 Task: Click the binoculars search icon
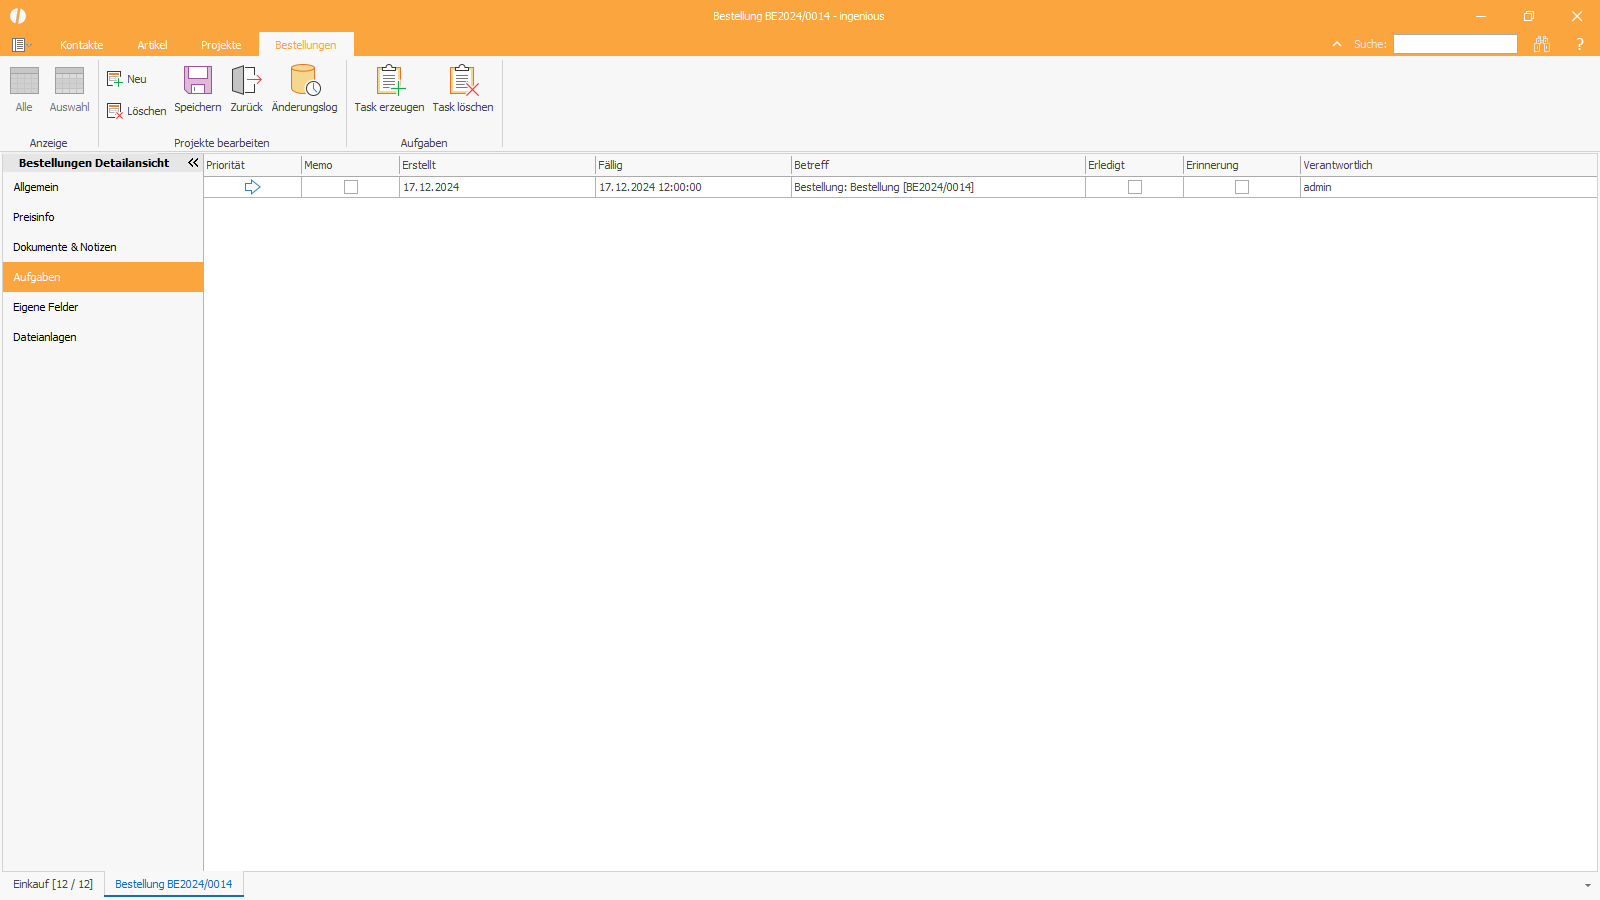1542,44
